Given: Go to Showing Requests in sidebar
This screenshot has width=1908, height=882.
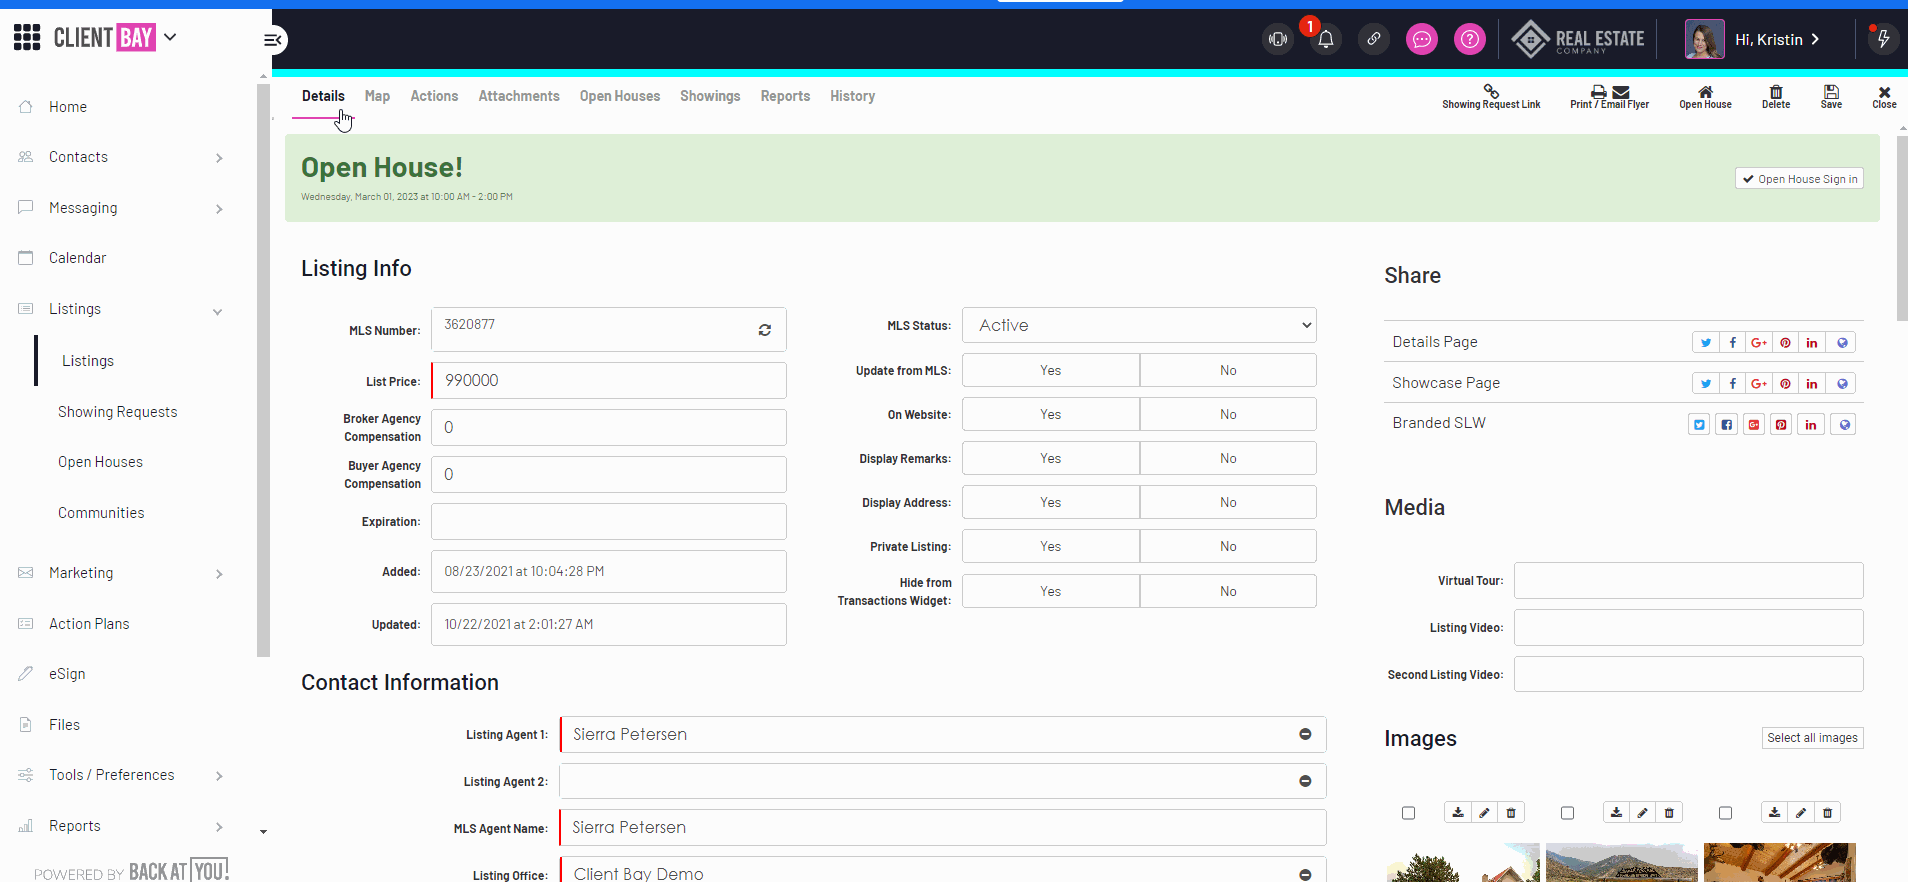Looking at the screenshot, I should click(117, 412).
